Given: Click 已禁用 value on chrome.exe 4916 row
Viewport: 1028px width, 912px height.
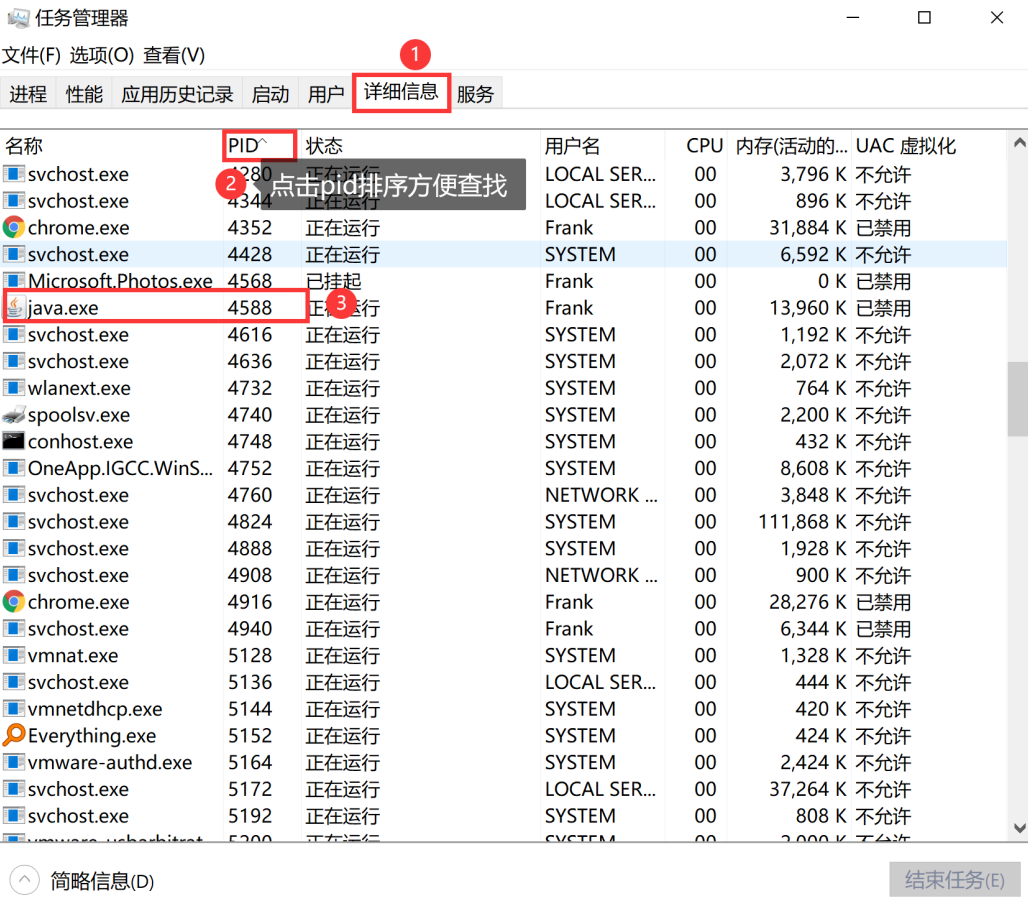Looking at the screenshot, I should (884, 602).
